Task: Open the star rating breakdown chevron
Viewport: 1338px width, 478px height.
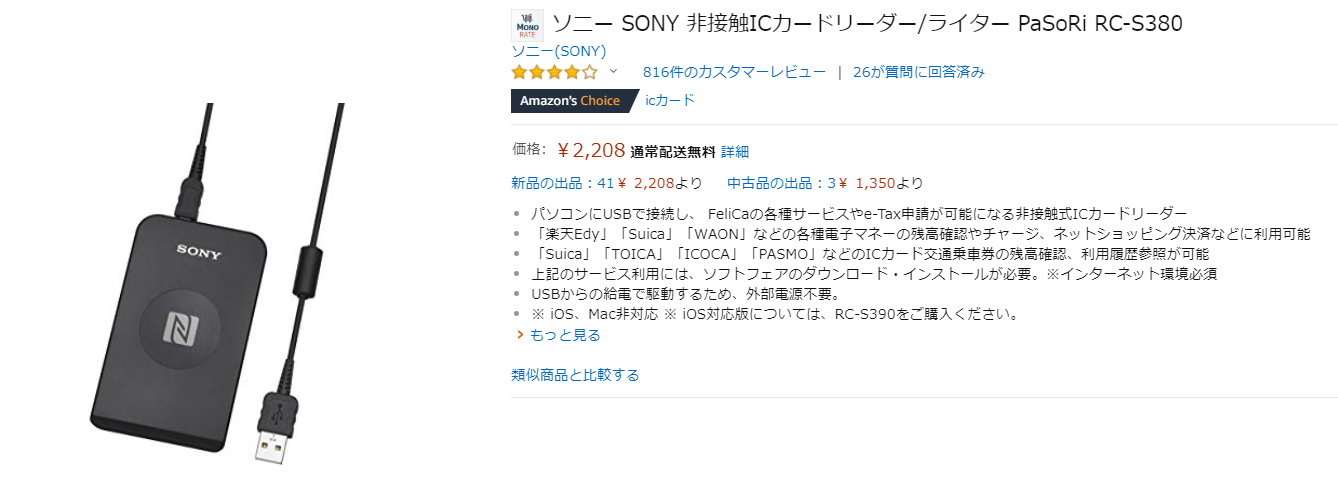Action: [x=613, y=72]
